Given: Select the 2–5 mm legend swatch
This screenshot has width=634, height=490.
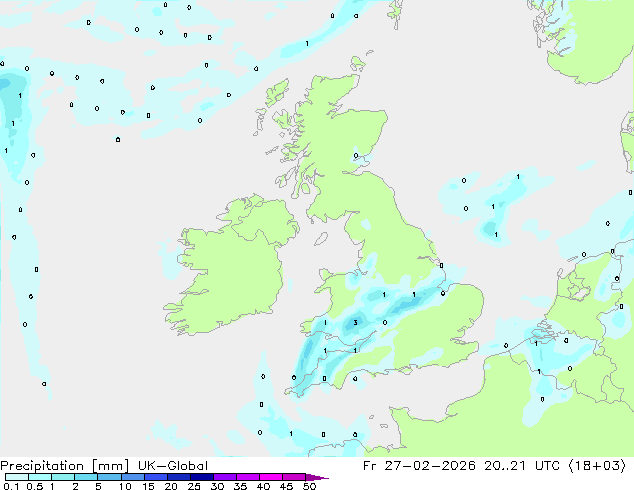Looking at the screenshot, I should [86, 477].
